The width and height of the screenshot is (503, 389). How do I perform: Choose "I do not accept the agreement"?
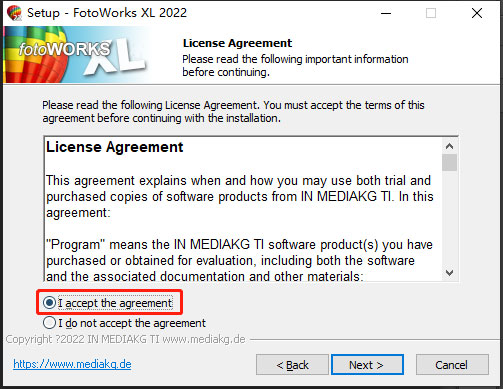pyautogui.click(x=49, y=323)
